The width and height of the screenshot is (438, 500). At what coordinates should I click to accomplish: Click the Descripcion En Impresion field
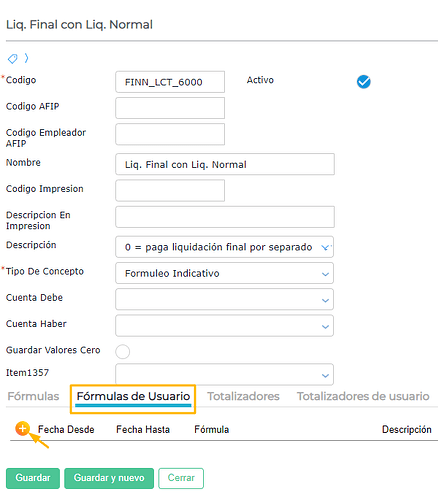point(225,217)
